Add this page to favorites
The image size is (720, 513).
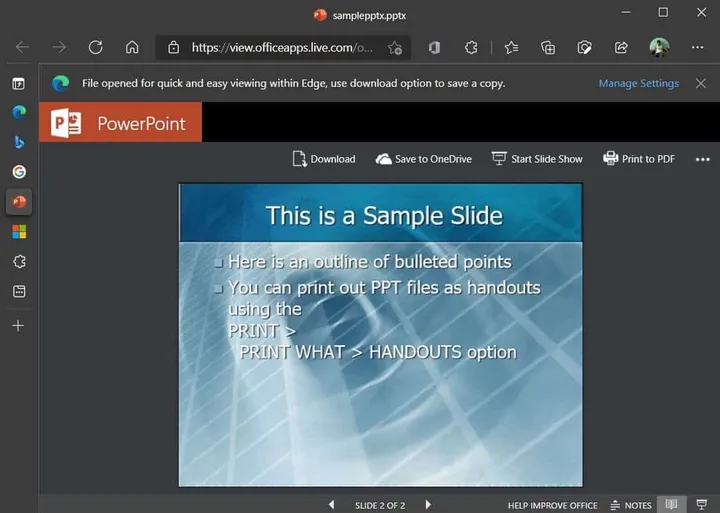click(395, 48)
